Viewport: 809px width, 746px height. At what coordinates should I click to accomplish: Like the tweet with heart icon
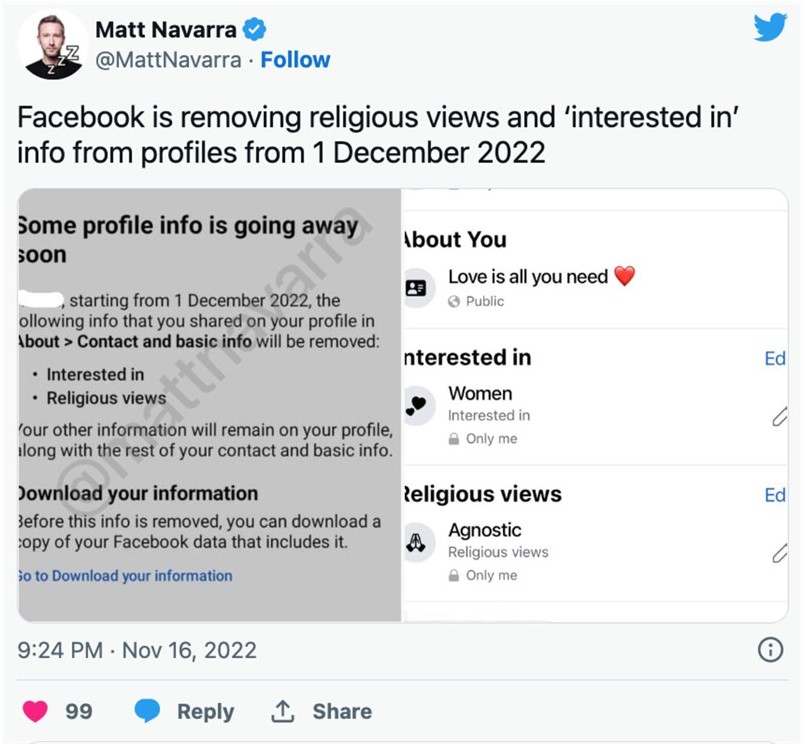click(36, 711)
